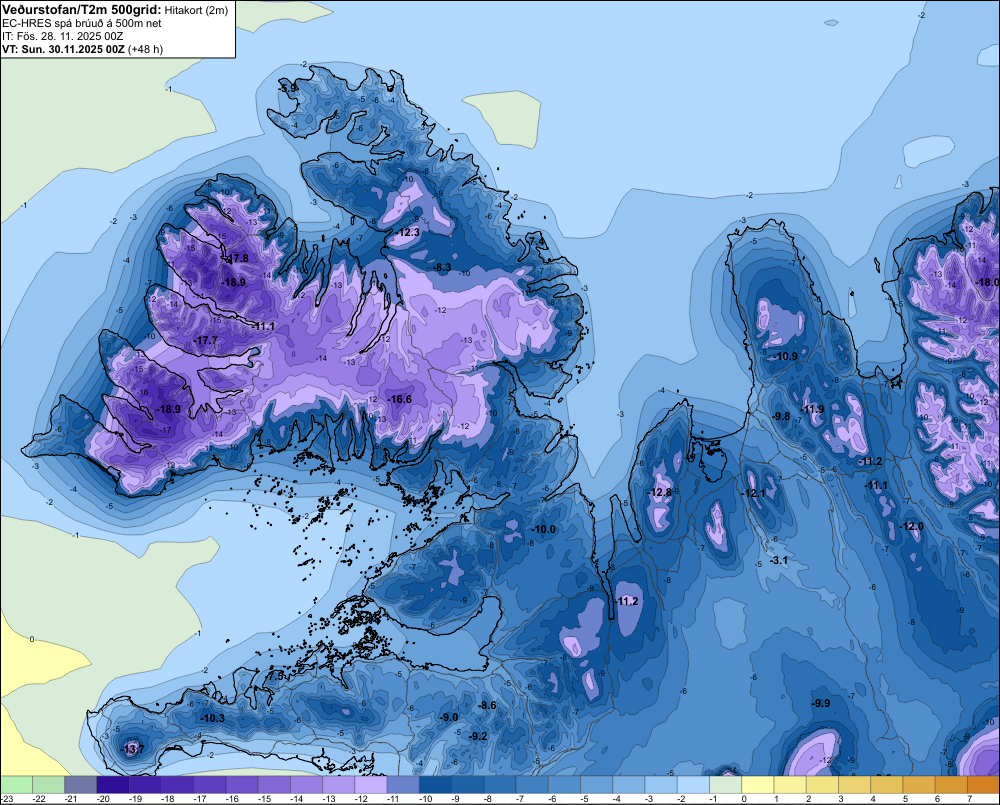
Task: Click the -9.0 temperature label
Action: click(449, 717)
